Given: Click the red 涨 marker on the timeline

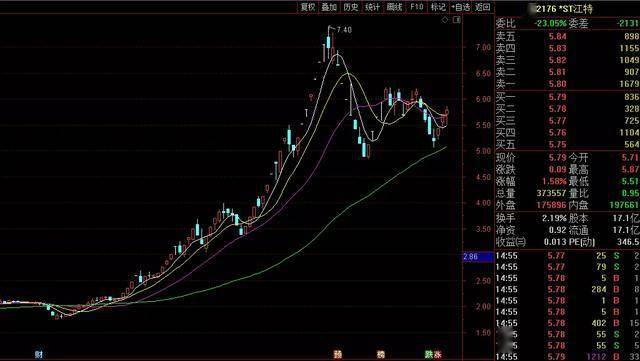Looking at the screenshot, I should pyautogui.click(x=438, y=354).
